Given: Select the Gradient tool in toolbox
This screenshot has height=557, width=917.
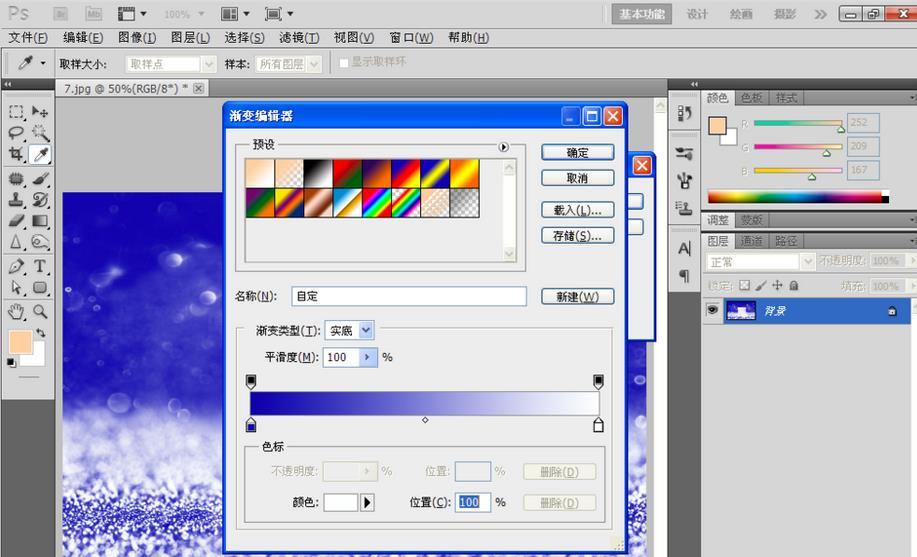Looking at the screenshot, I should tap(40, 221).
